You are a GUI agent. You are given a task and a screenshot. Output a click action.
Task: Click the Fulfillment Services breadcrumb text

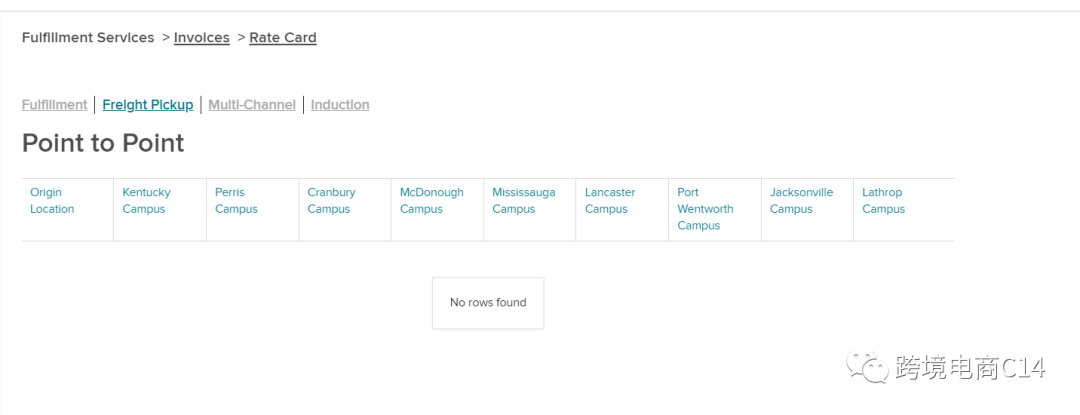coord(88,38)
